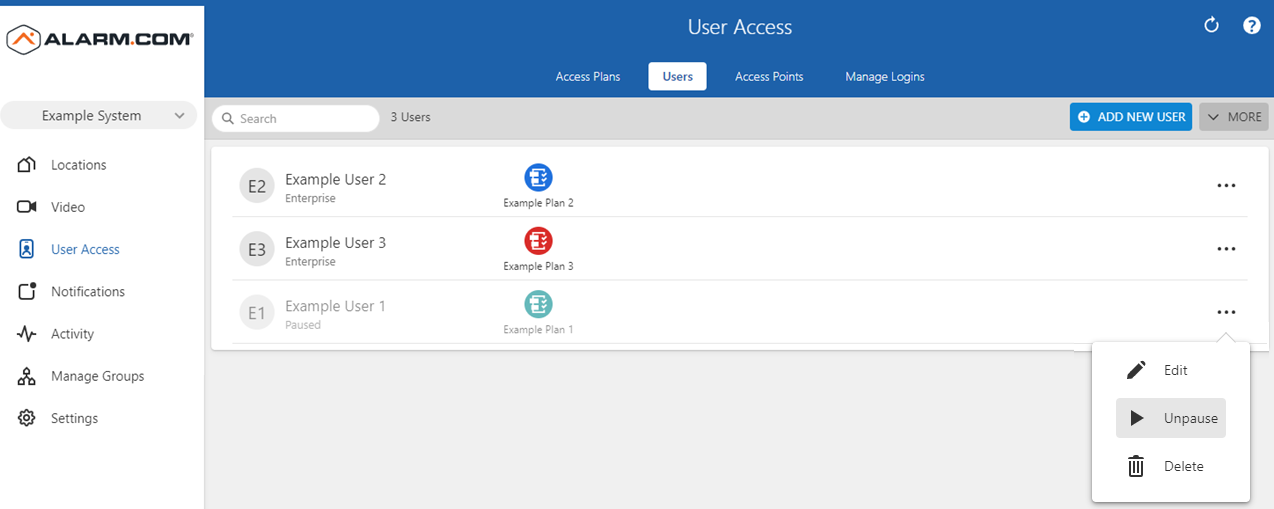
Task: Click the E3 user avatar
Action: coord(257,249)
